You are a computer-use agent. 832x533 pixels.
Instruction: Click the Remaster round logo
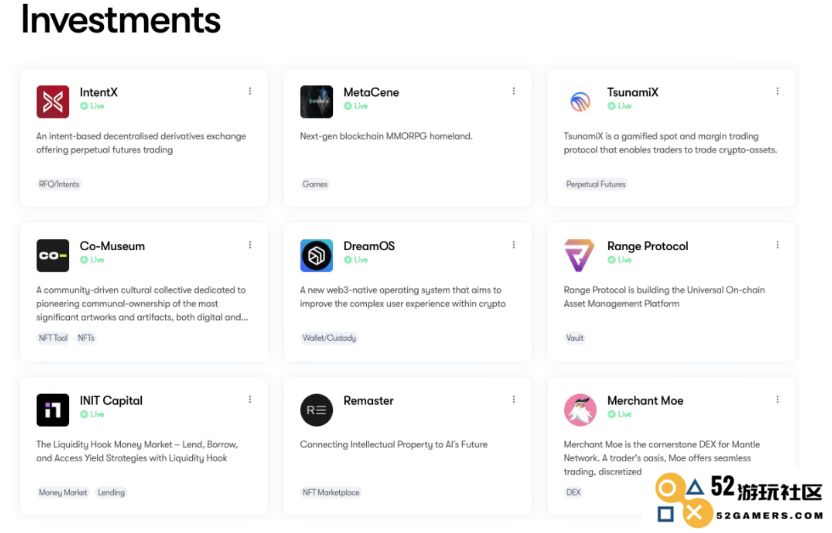pos(316,410)
